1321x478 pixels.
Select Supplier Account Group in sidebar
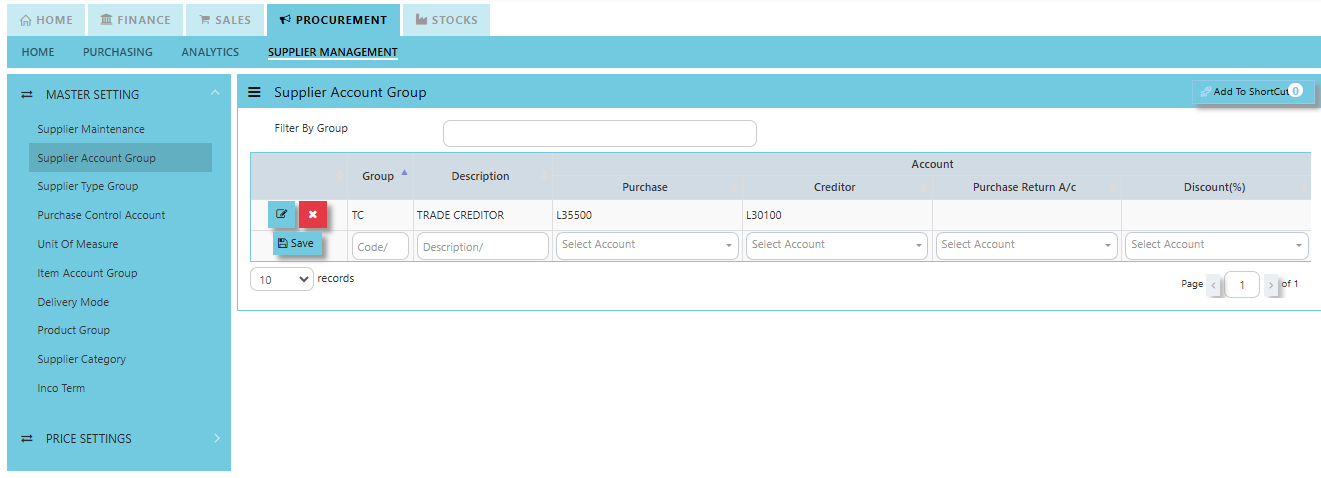[120, 158]
